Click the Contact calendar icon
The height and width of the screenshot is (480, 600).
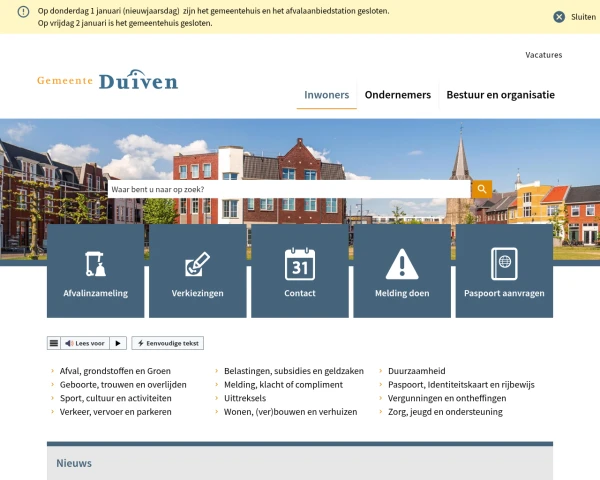(299, 264)
